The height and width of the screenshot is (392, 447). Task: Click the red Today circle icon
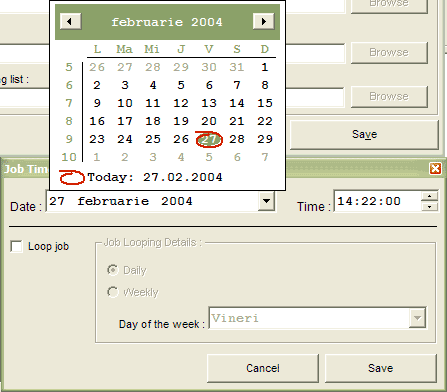click(72, 177)
